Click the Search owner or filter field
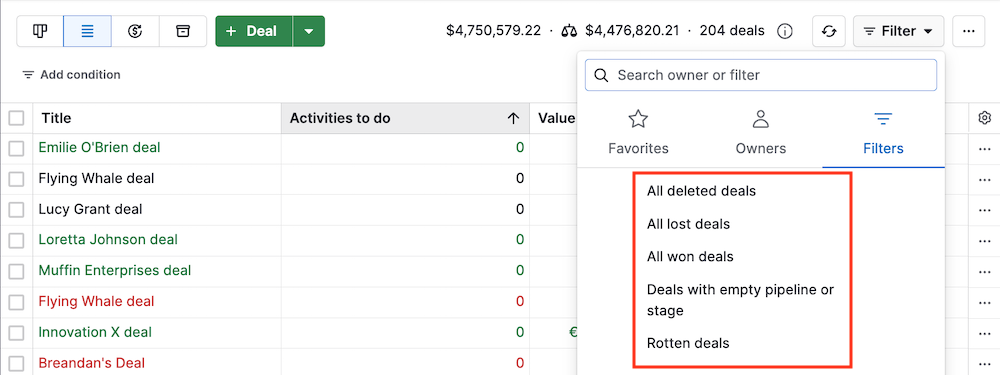Screen dimensions: 1000x375 pos(761,75)
